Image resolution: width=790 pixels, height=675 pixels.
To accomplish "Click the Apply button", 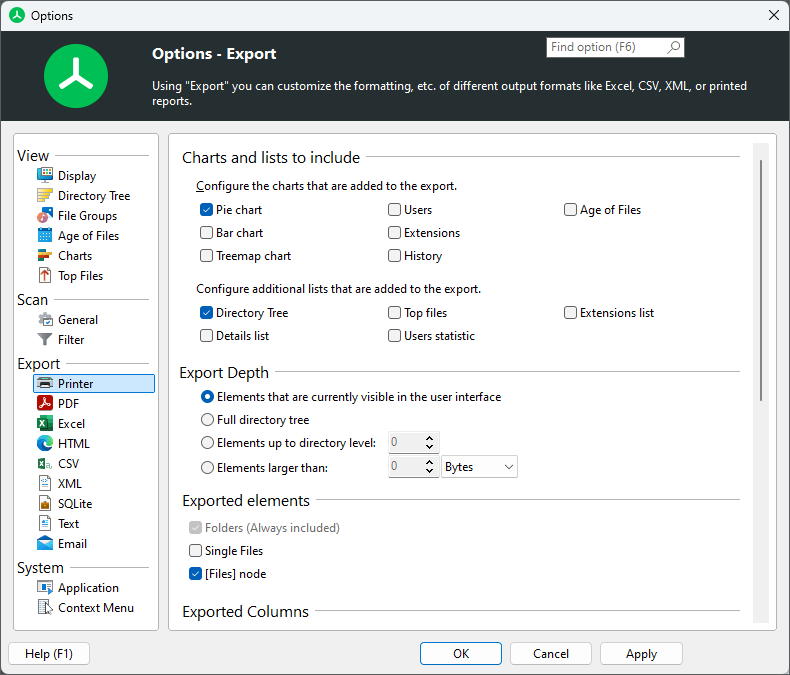I will coord(641,654).
